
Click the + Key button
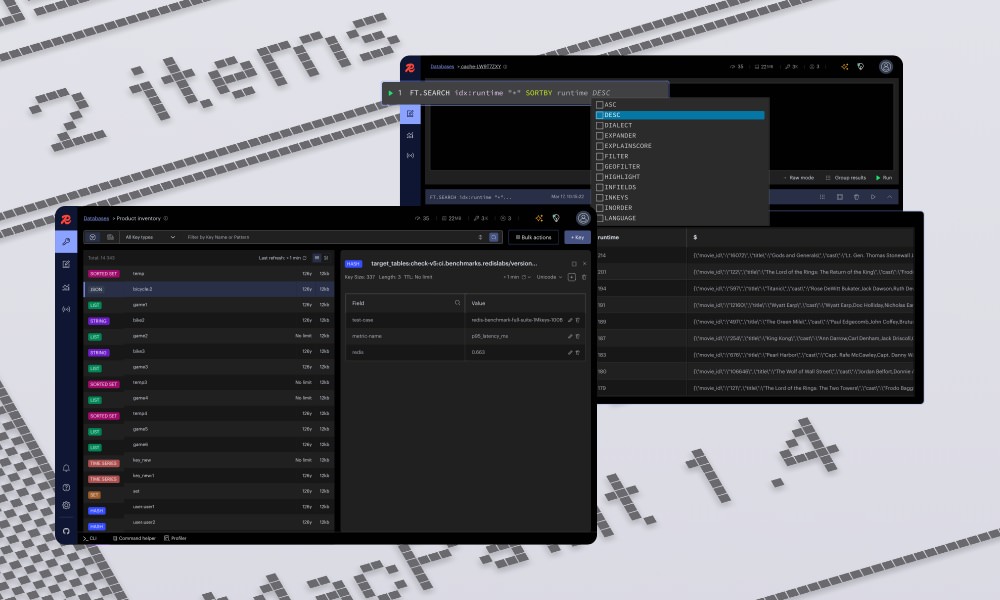(x=578, y=237)
